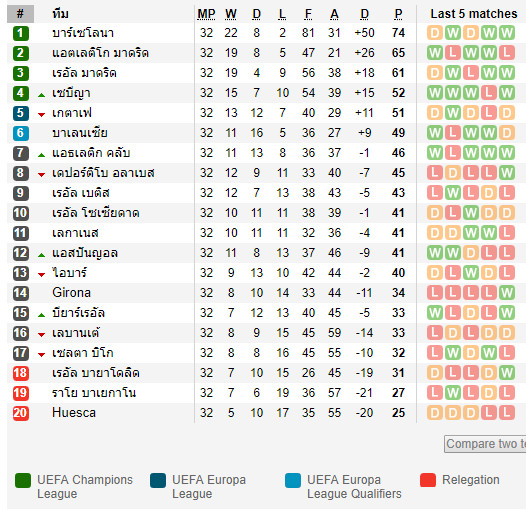
Task: Click the green rank 1 badge
Action: point(20,33)
